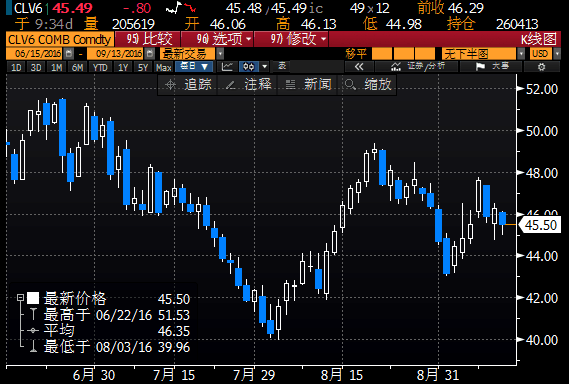Viewport: 569px width, 384px height.
Task: Click the intraday sparkline mini chart
Action: coord(181,7)
